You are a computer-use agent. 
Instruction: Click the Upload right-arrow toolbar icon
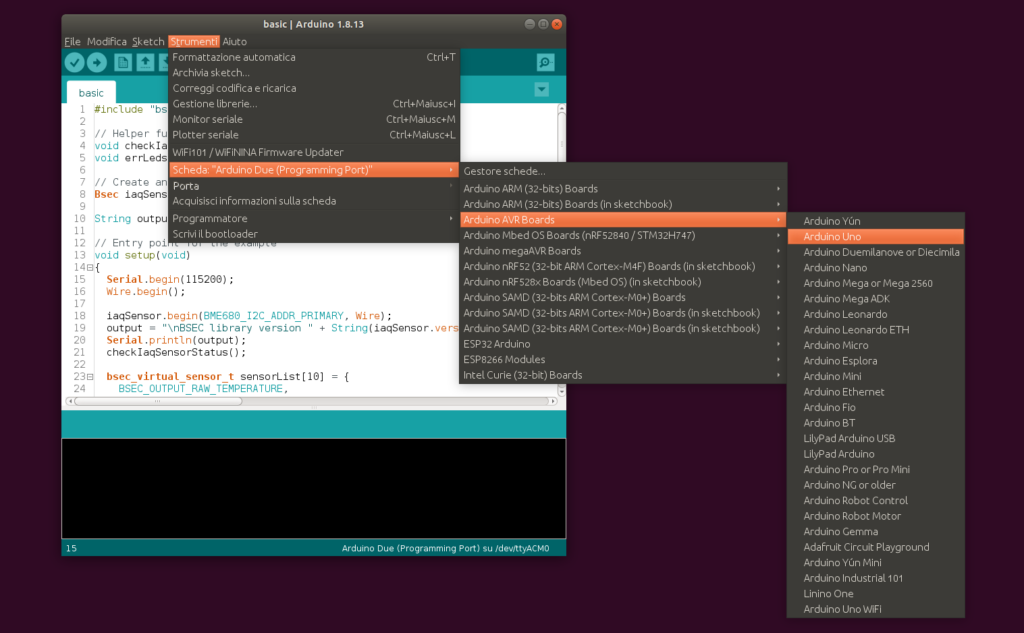[x=97, y=62]
